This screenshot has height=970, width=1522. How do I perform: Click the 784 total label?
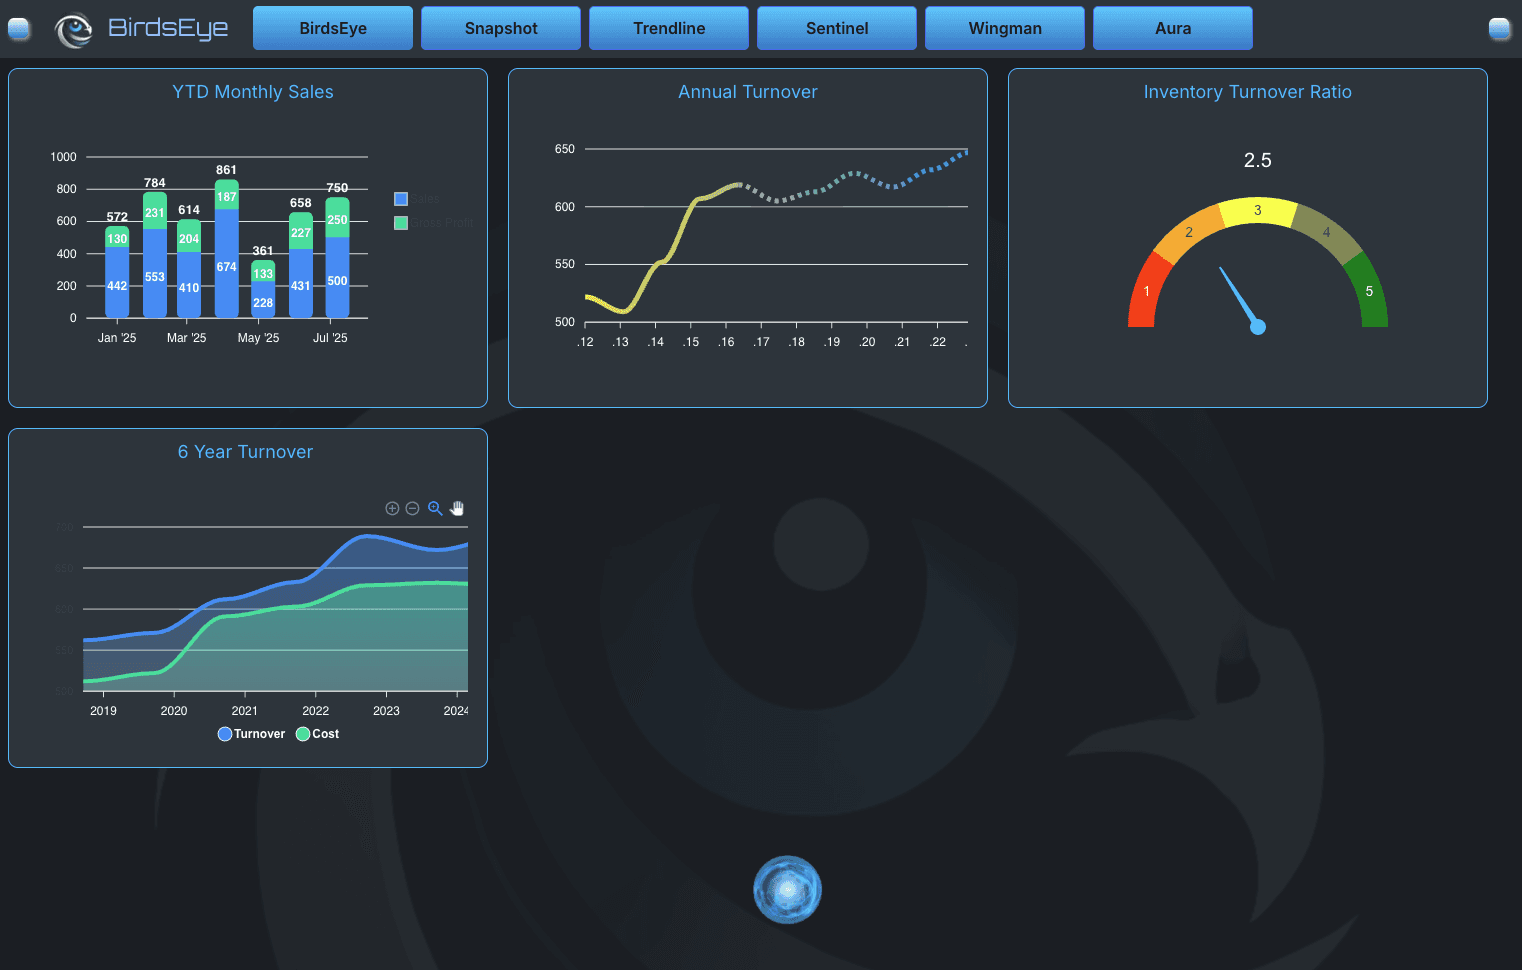155,183
